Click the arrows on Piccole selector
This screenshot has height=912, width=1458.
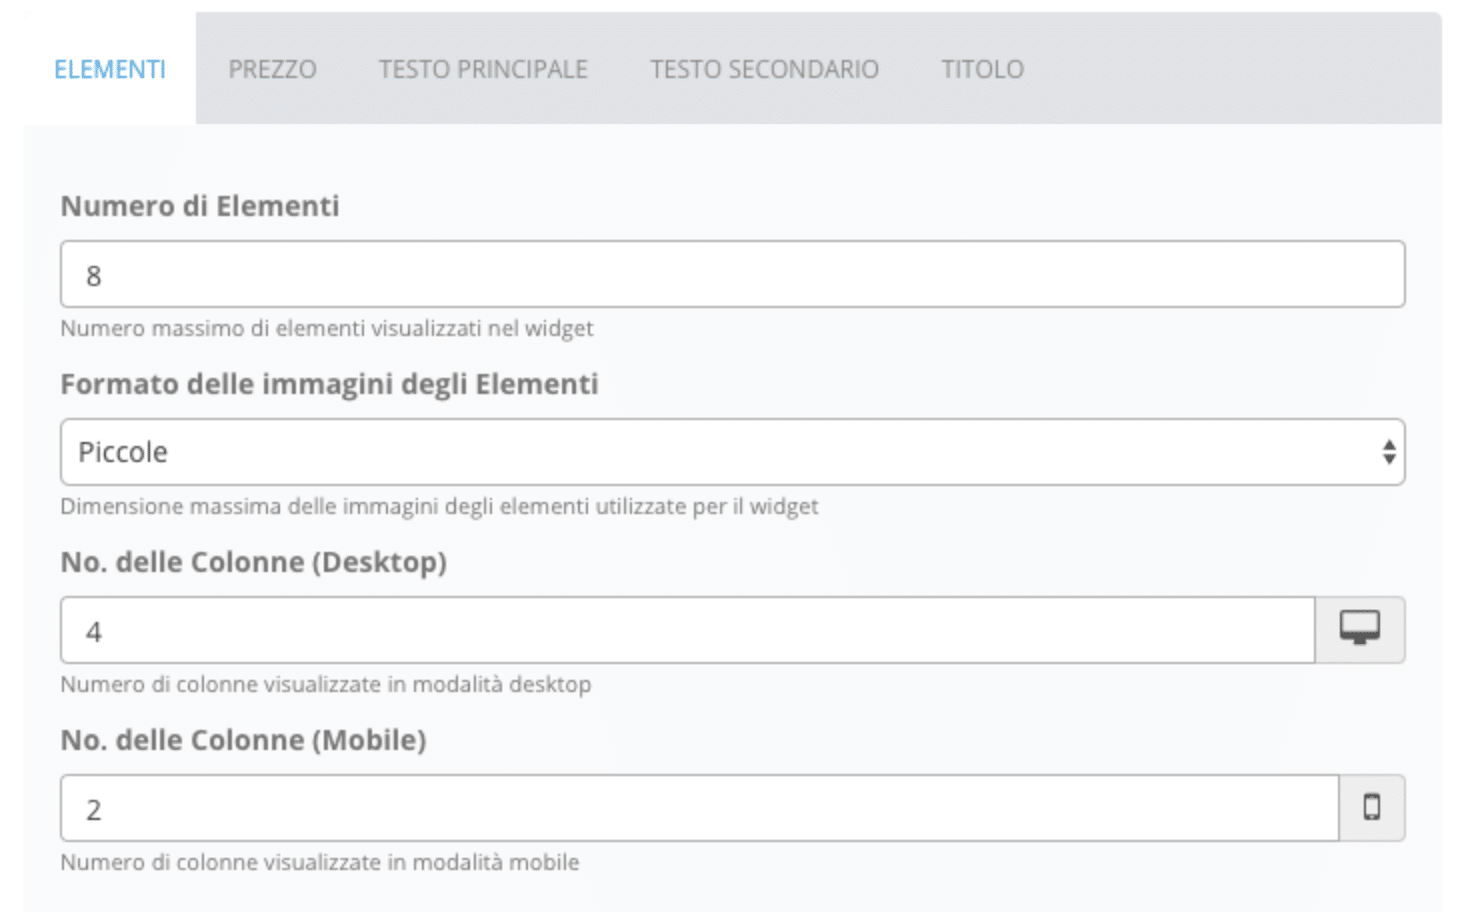1389,452
